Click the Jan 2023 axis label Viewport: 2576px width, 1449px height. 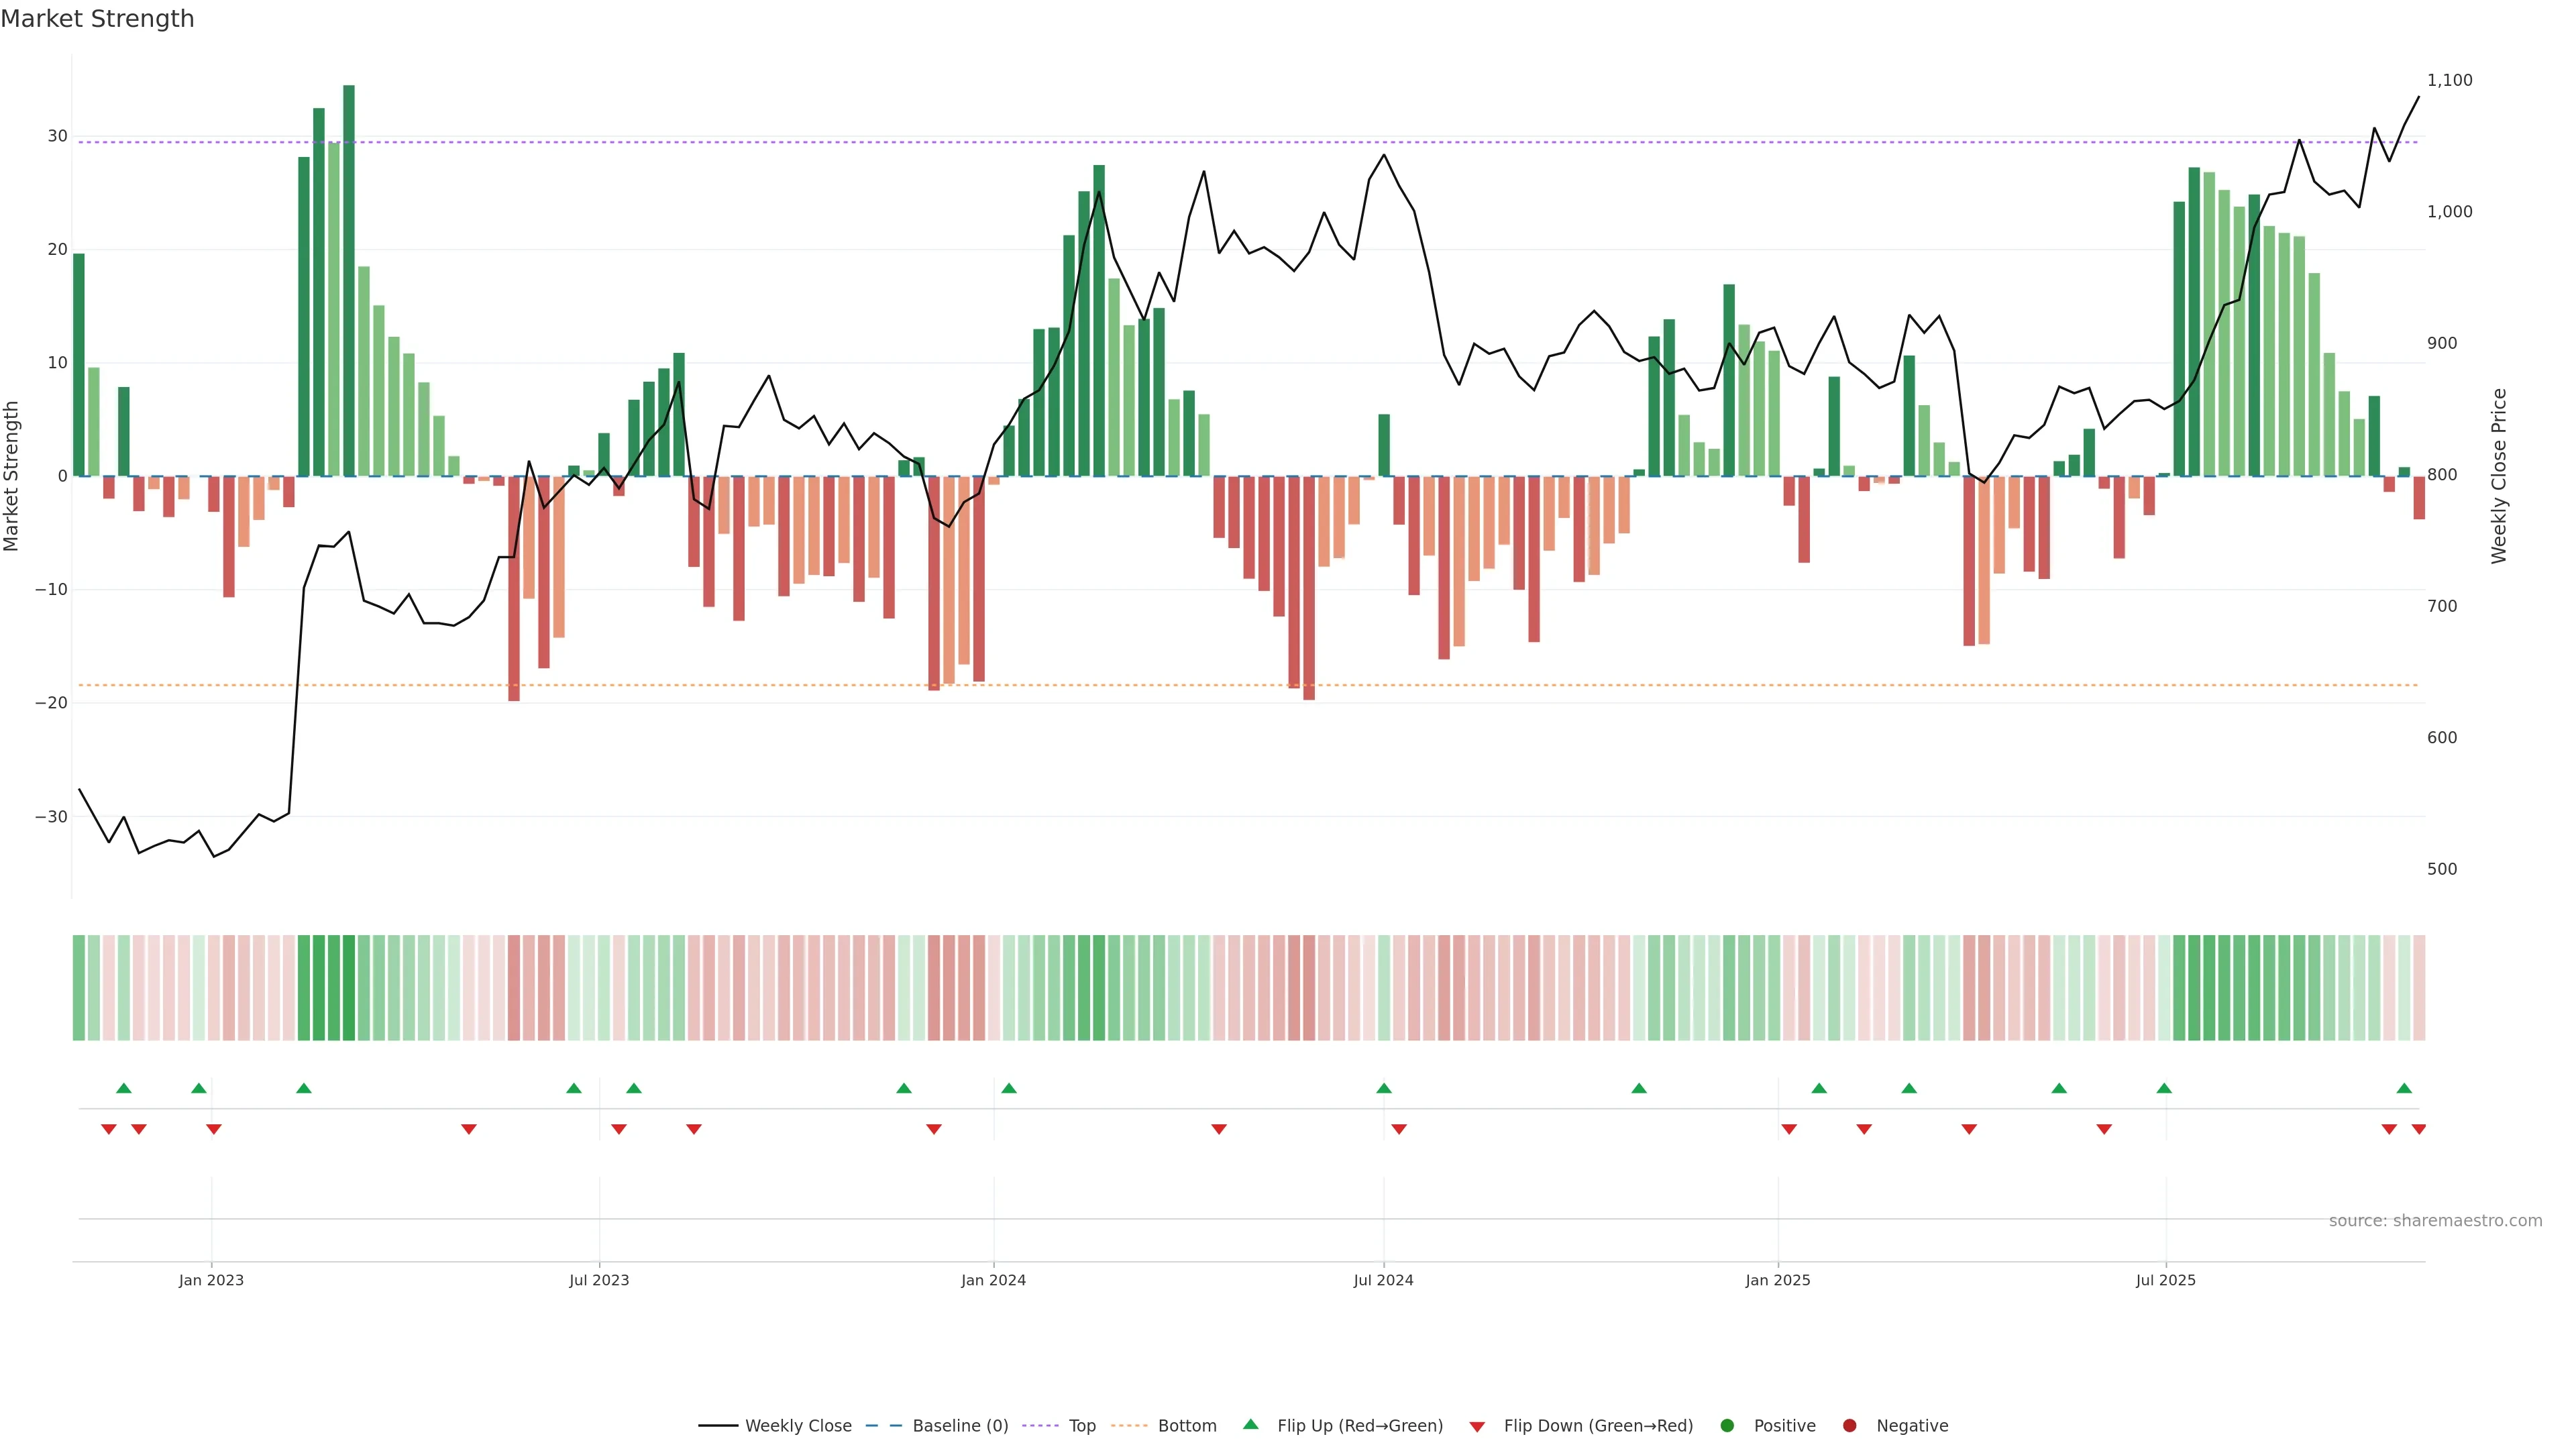click(211, 1280)
